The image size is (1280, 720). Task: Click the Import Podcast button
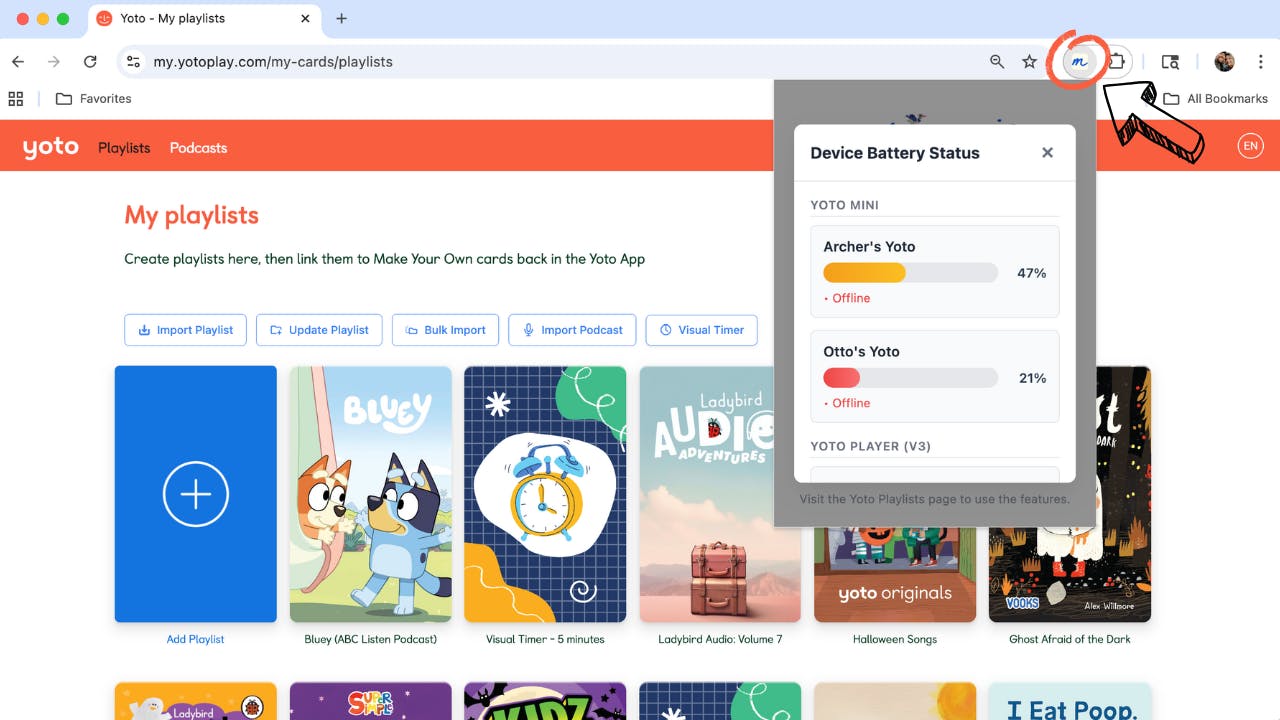coord(572,330)
